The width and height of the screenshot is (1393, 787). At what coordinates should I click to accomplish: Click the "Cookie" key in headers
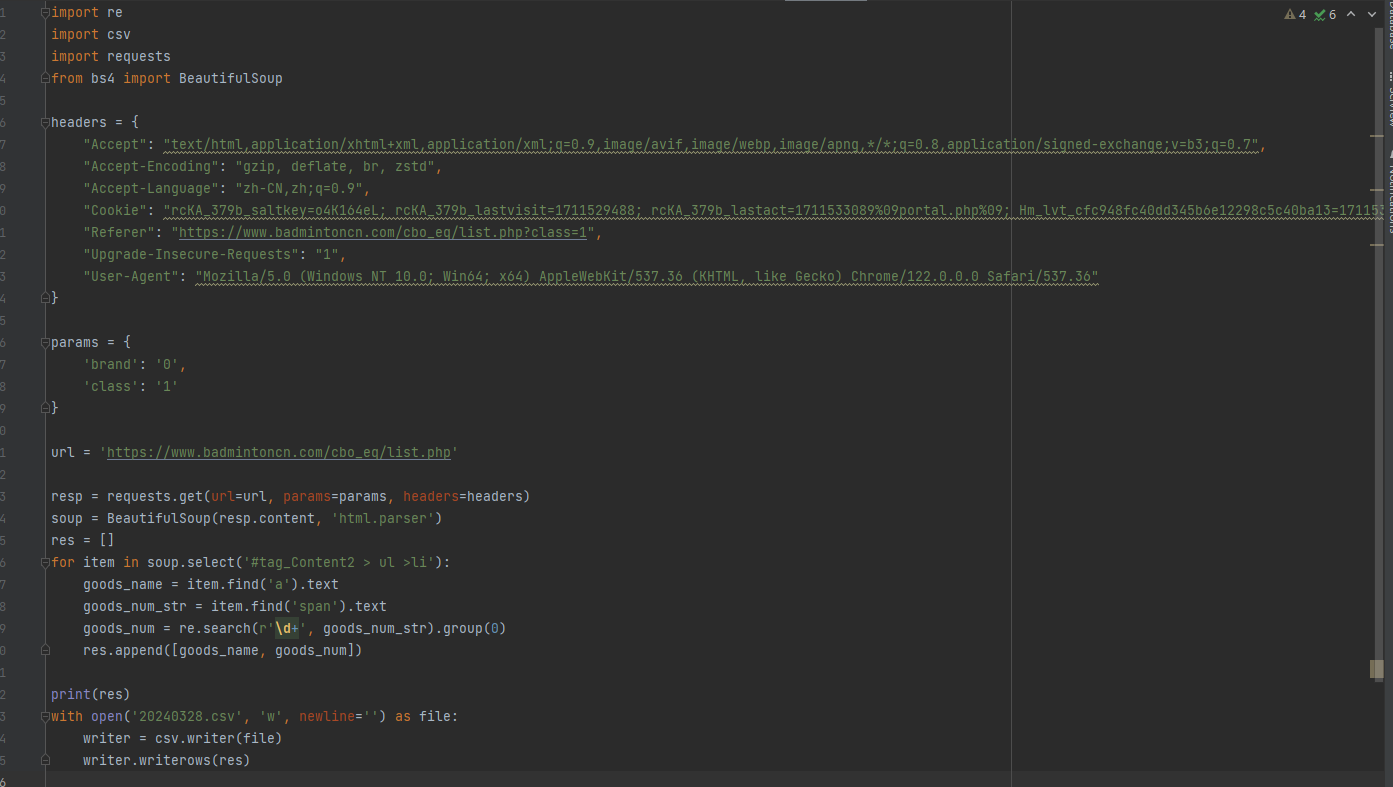point(115,210)
